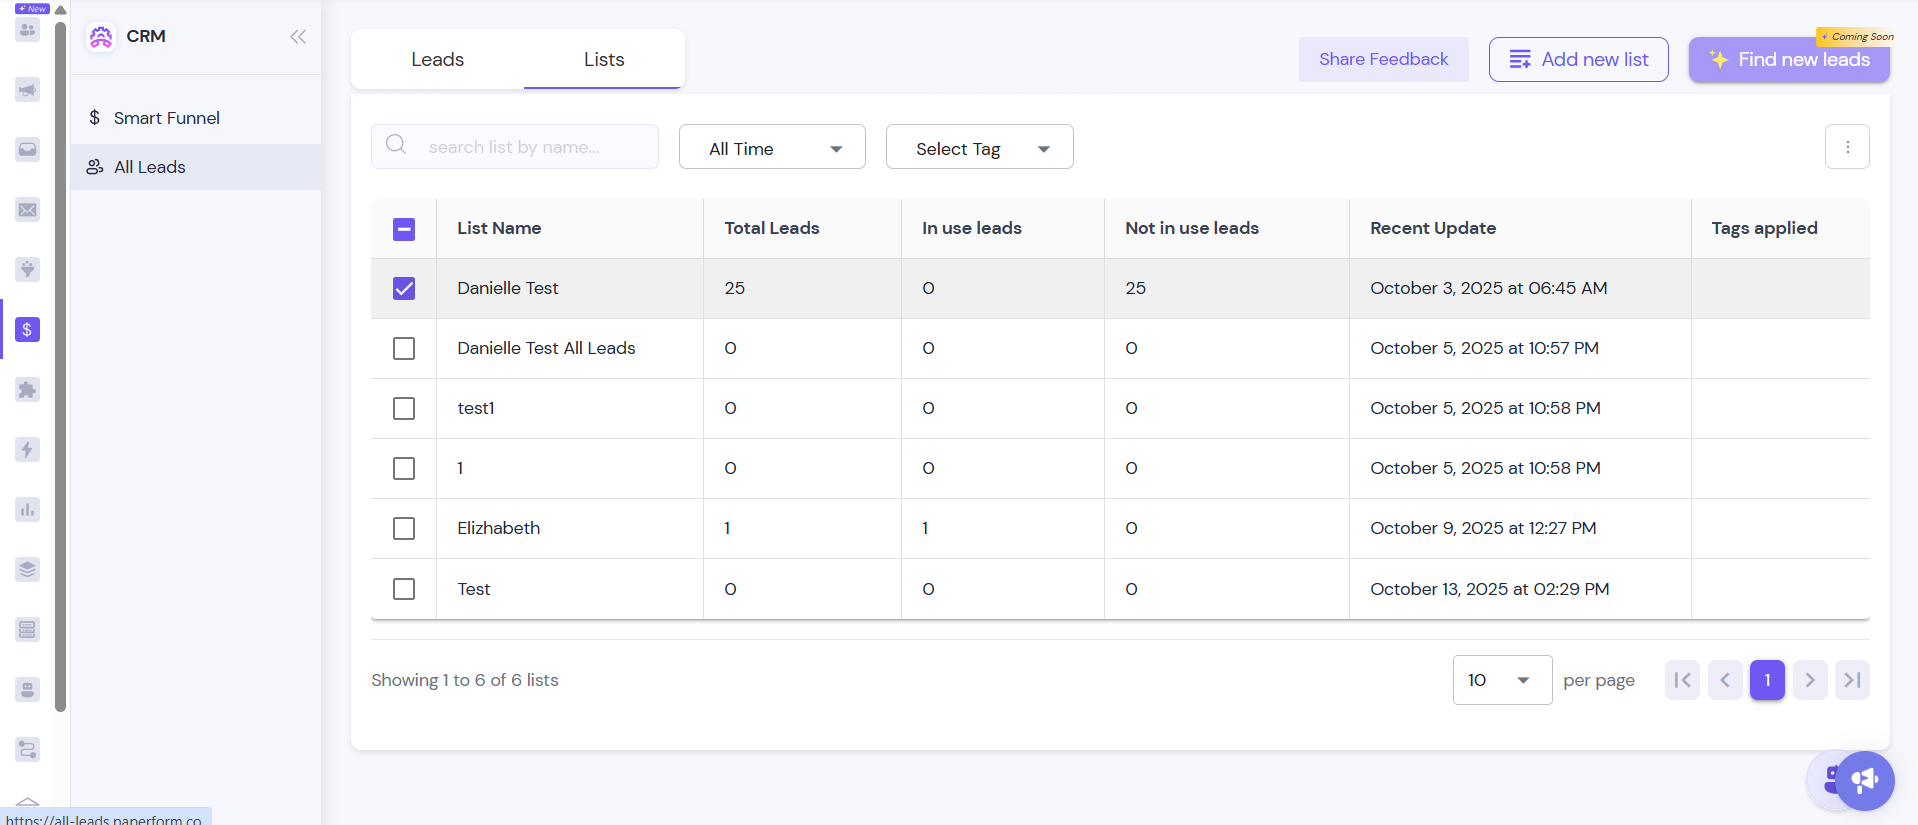Click the Share Feedback button
This screenshot has width=1918, height=825.
tap(1383, 60)
